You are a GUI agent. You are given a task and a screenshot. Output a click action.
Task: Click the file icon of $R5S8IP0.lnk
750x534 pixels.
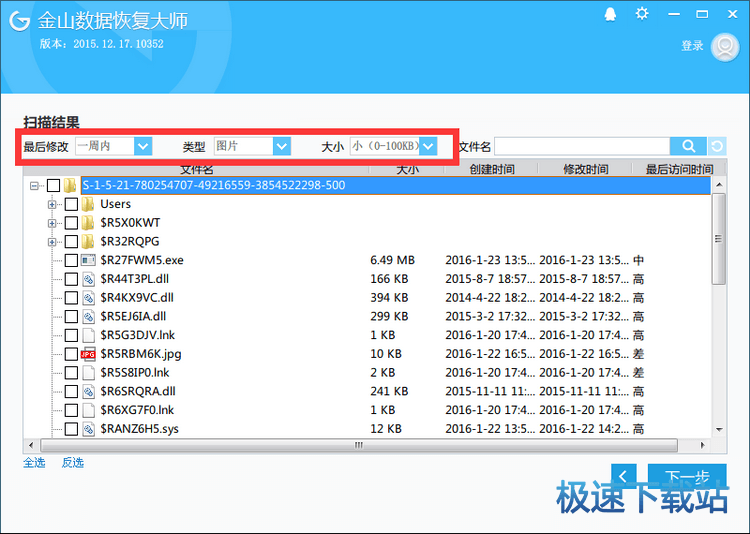click(x=88, y=373)
